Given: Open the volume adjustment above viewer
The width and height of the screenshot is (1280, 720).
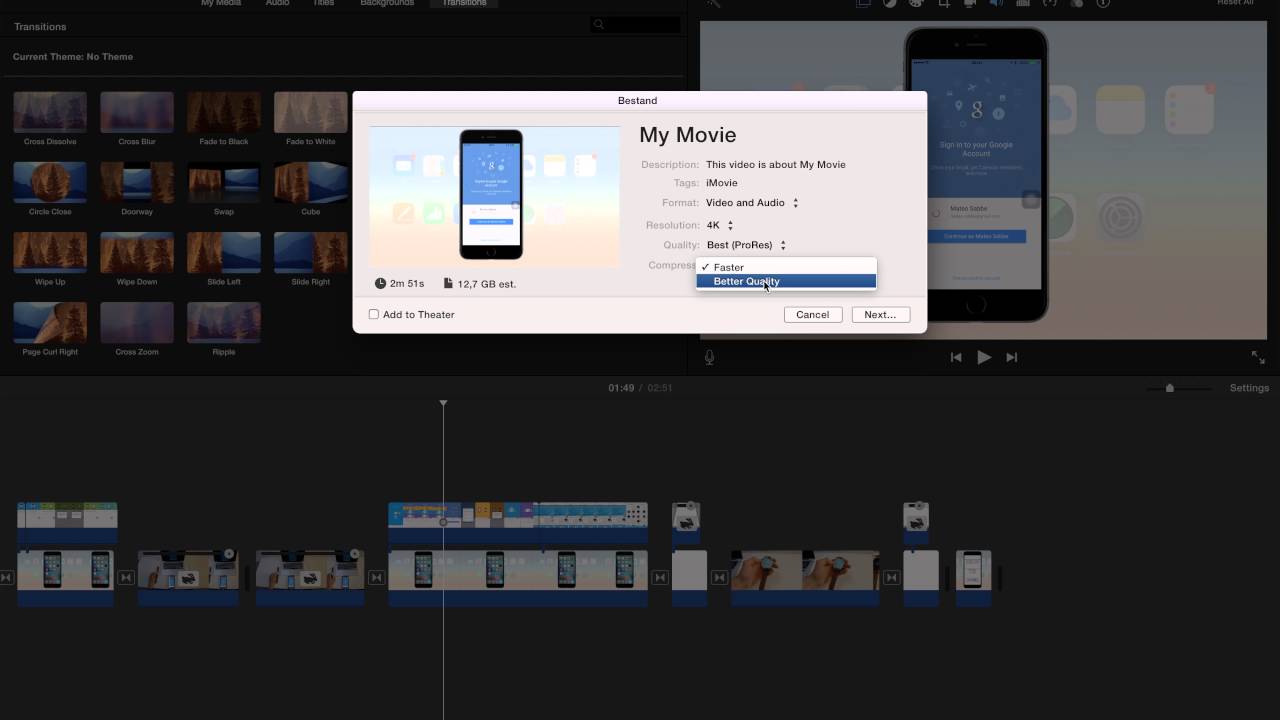Looking at the screenshot, I should point(996,3).
